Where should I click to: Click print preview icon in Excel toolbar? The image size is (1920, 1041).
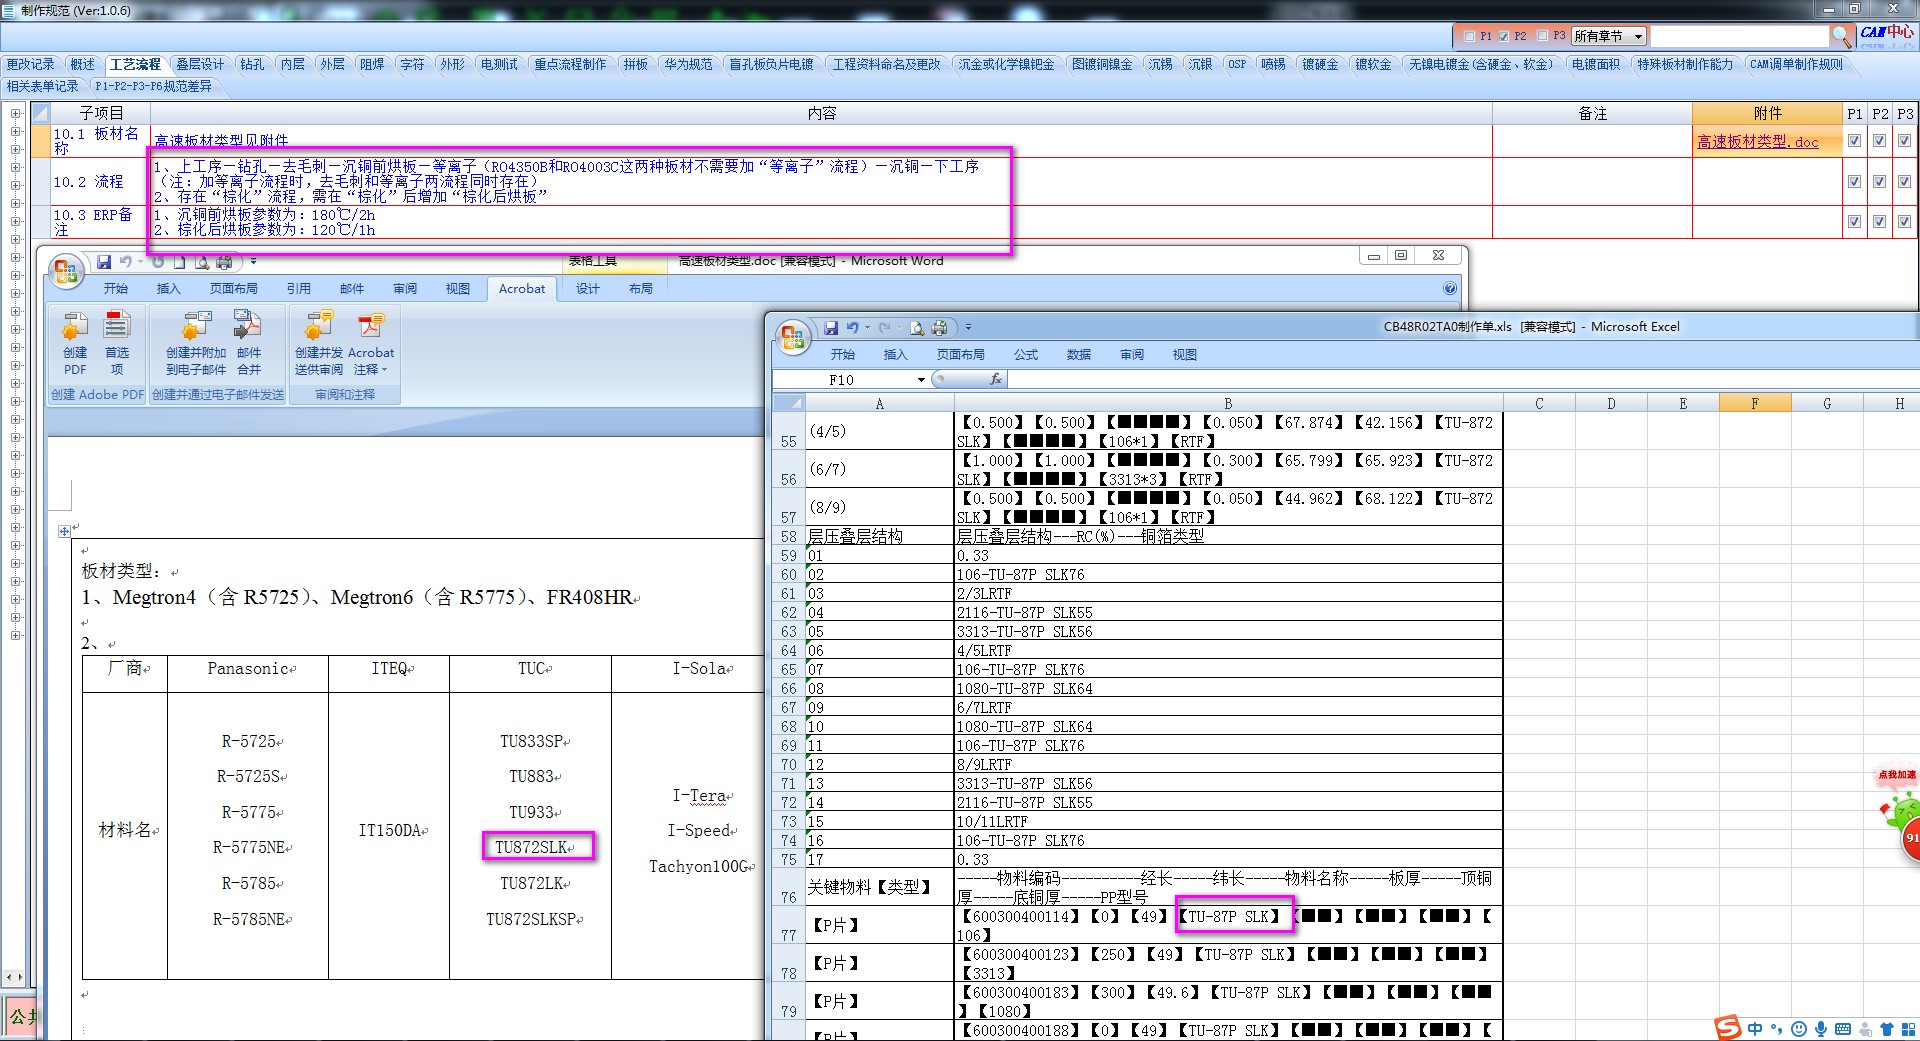pyautogui.click(x=917, y=328)
